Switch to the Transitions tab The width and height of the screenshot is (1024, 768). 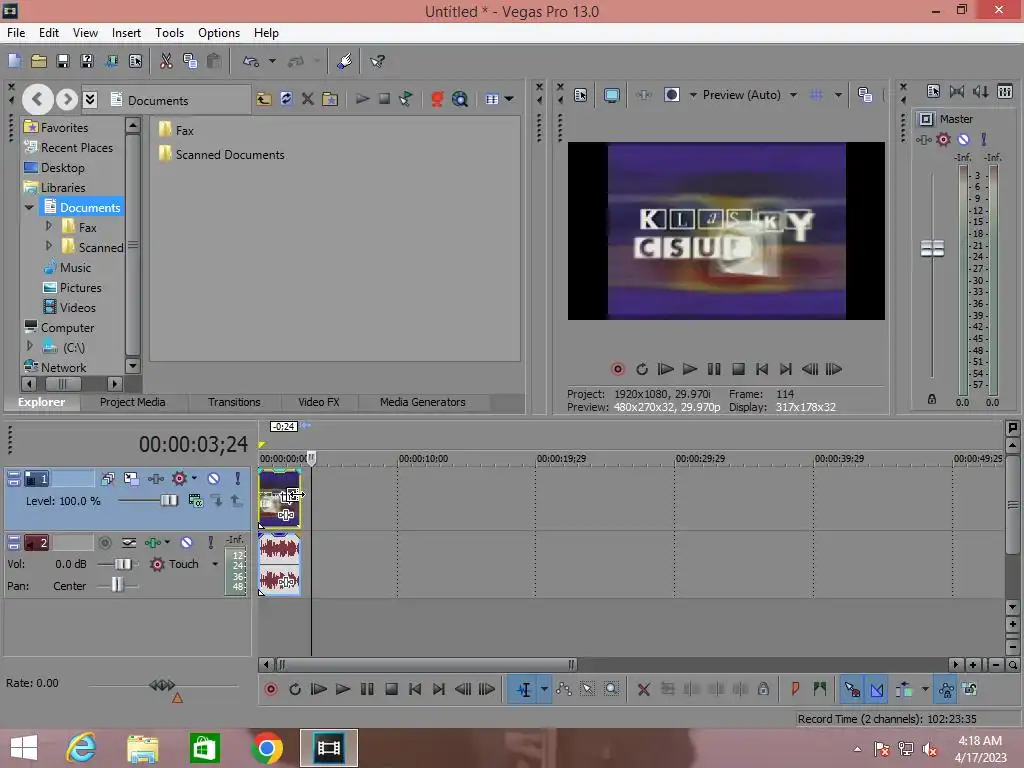pyautogui.click(x=234, y=402)
